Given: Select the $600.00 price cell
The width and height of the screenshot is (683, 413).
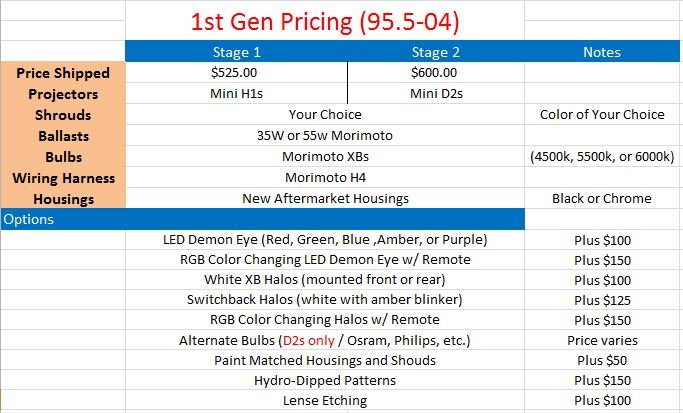Looking at the screenshot, I should (434, 72).
